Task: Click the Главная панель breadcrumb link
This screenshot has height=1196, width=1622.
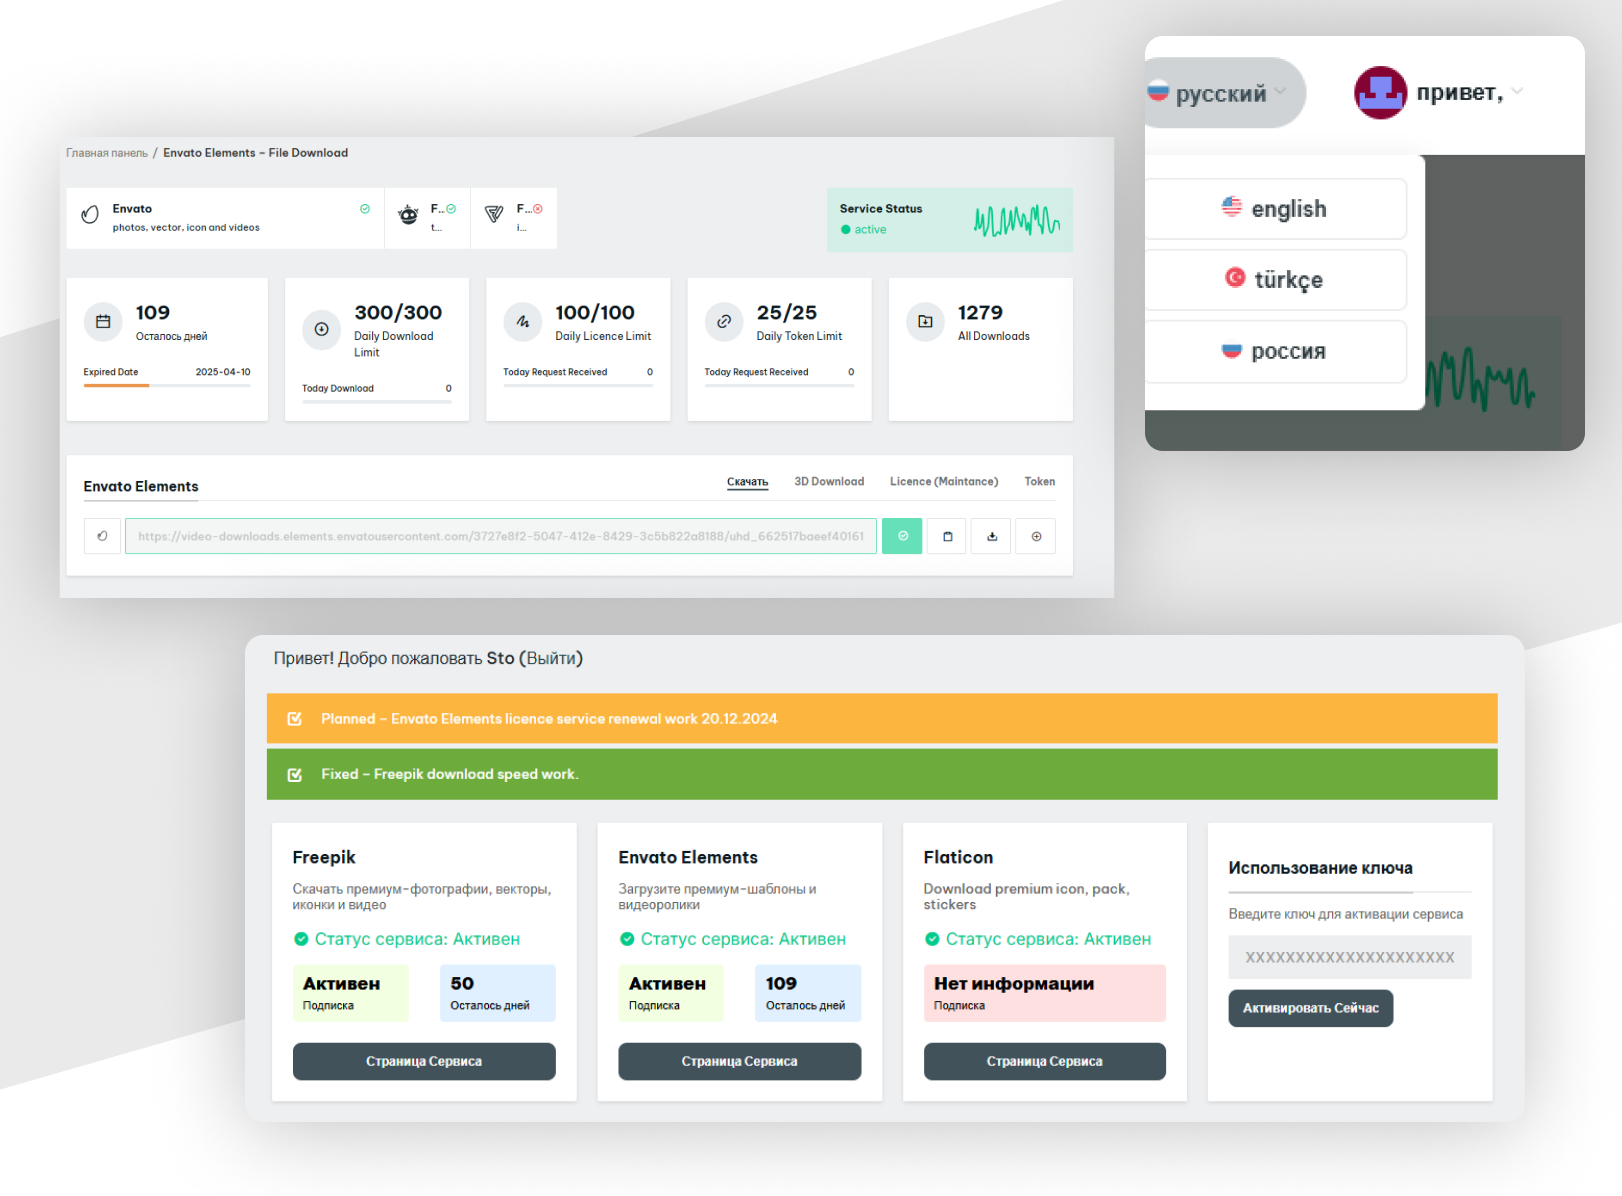Action: [107, 153]
